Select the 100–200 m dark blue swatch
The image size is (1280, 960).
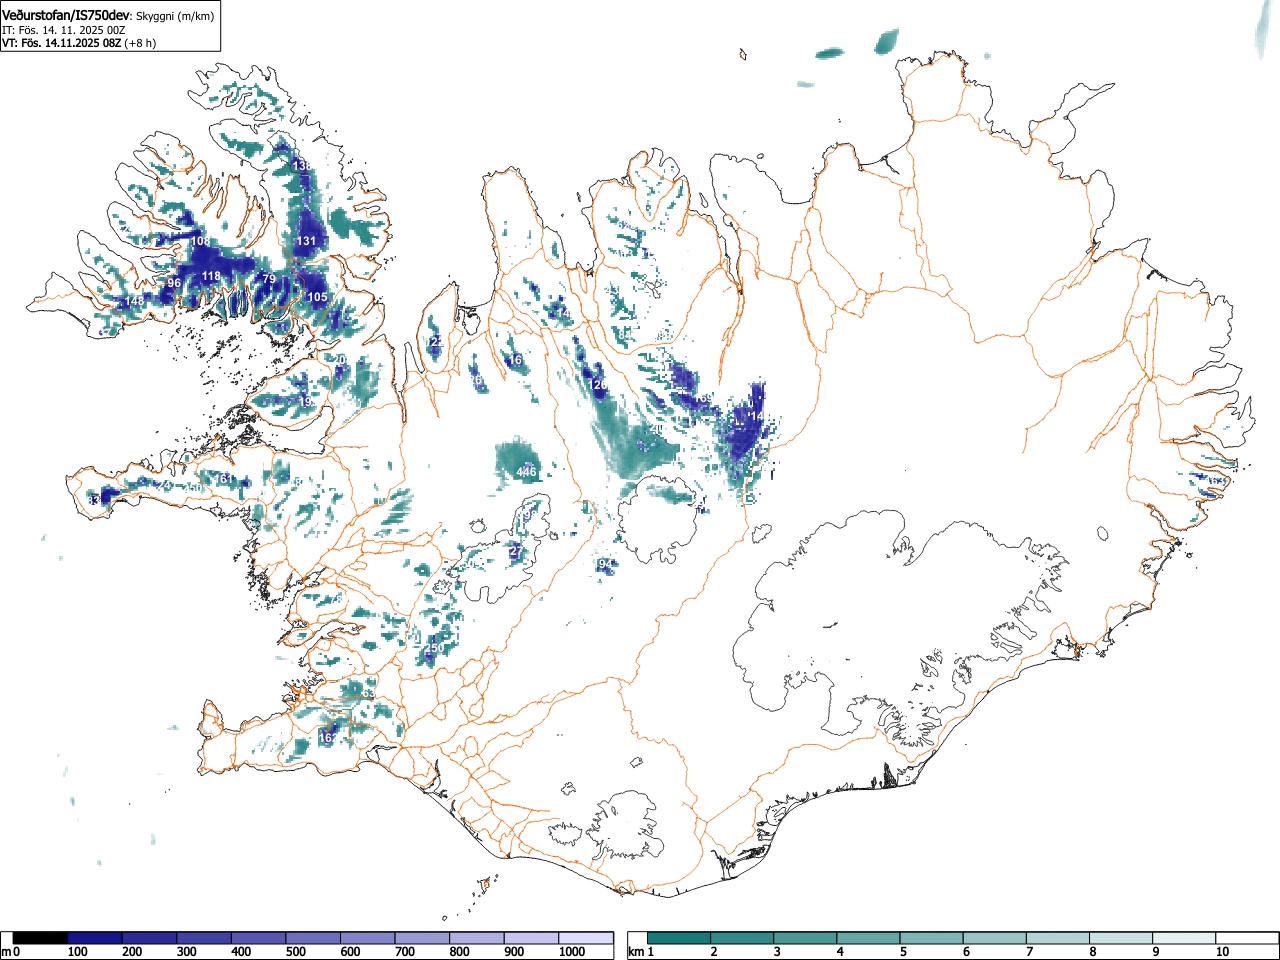pyautogui.click(x=95, y=938)
